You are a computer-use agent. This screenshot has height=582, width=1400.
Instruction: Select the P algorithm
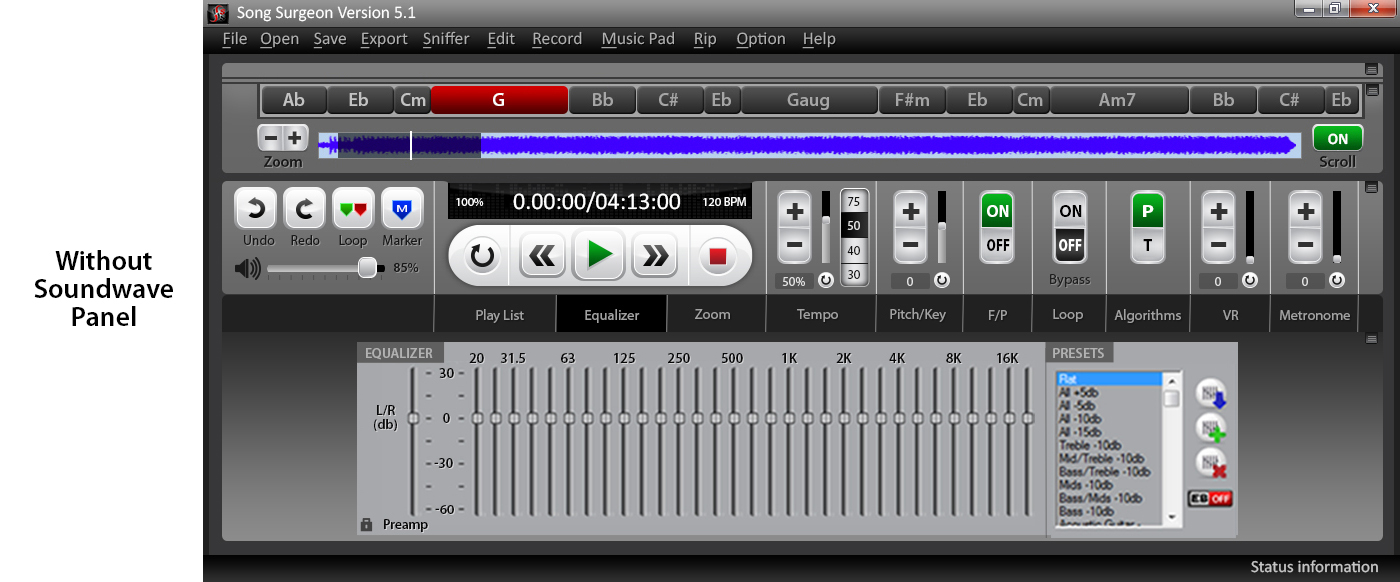click(x=1147, y=212)
